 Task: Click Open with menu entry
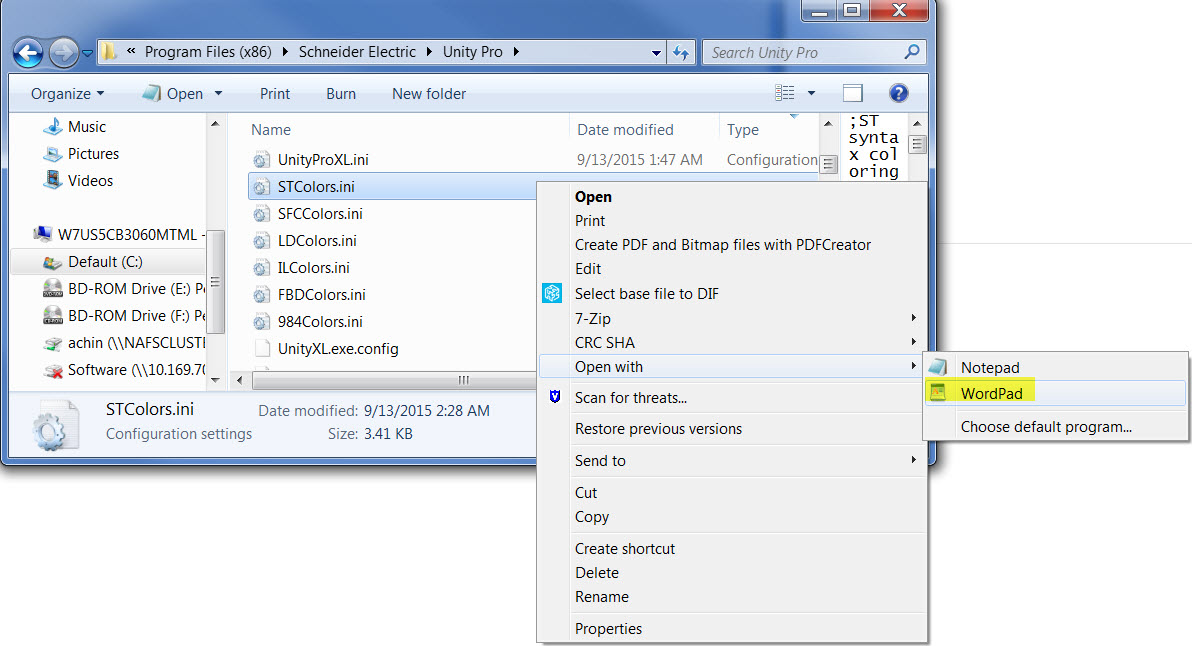click(x=731, y=367)
